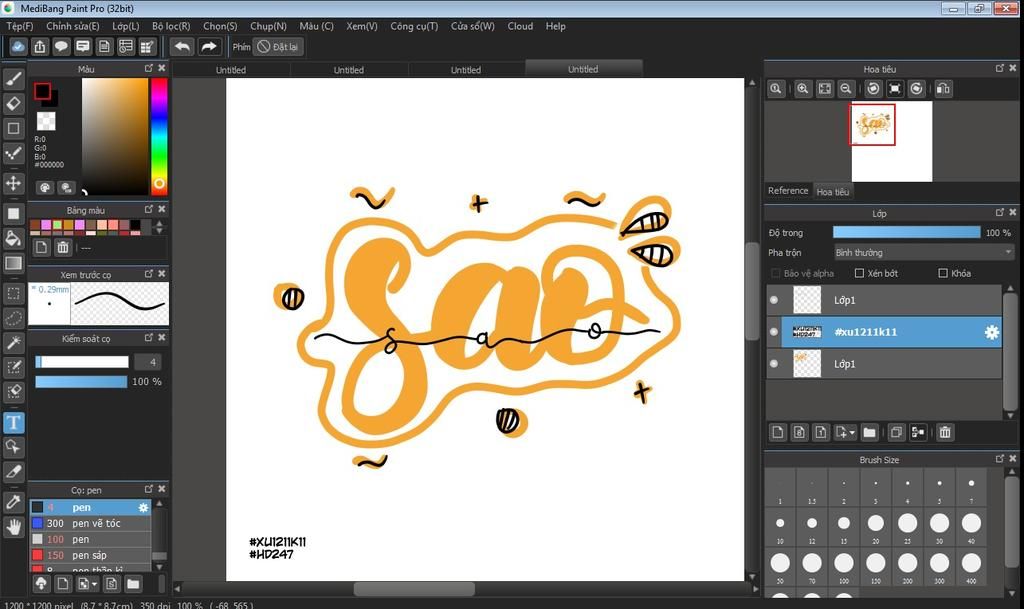Image resolution: width=1024 pixels, height=609 pixels.
Task: Select the Eraser tool
Action: coord(14,103)
